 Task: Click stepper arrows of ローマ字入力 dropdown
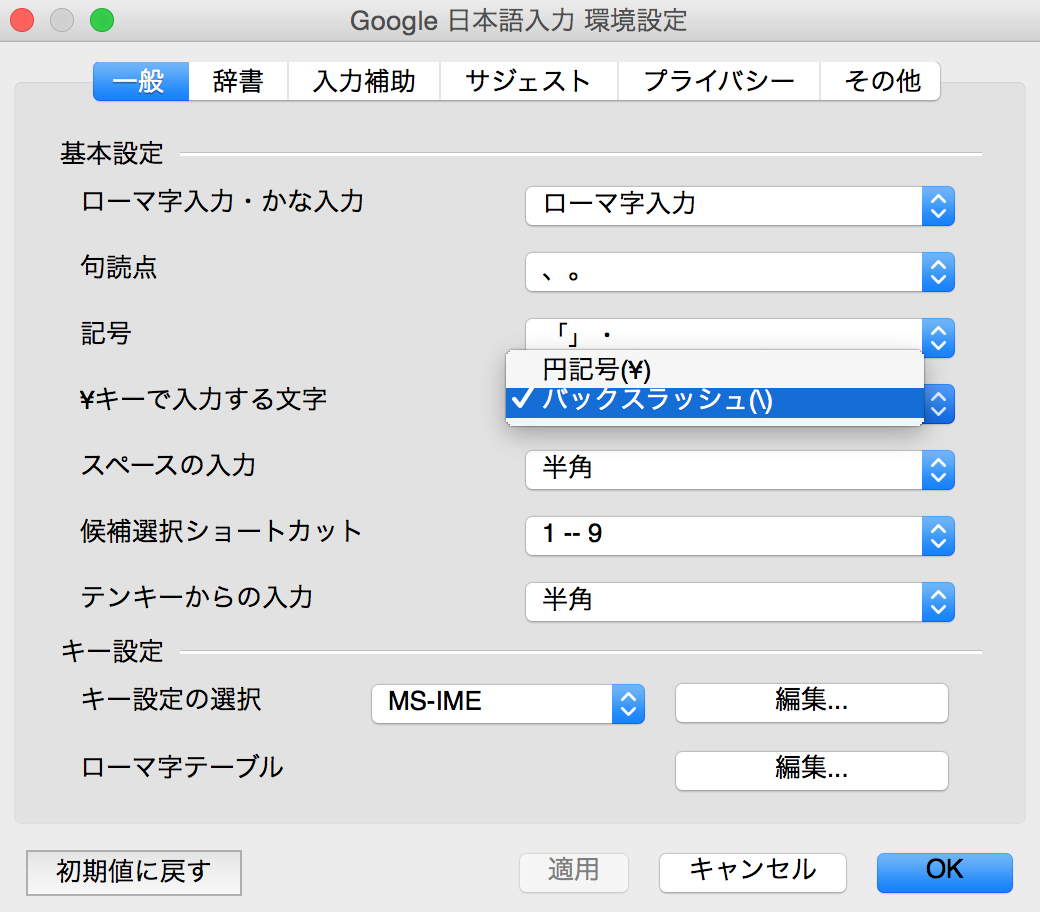pyautogui.click(x=938, y=206)
